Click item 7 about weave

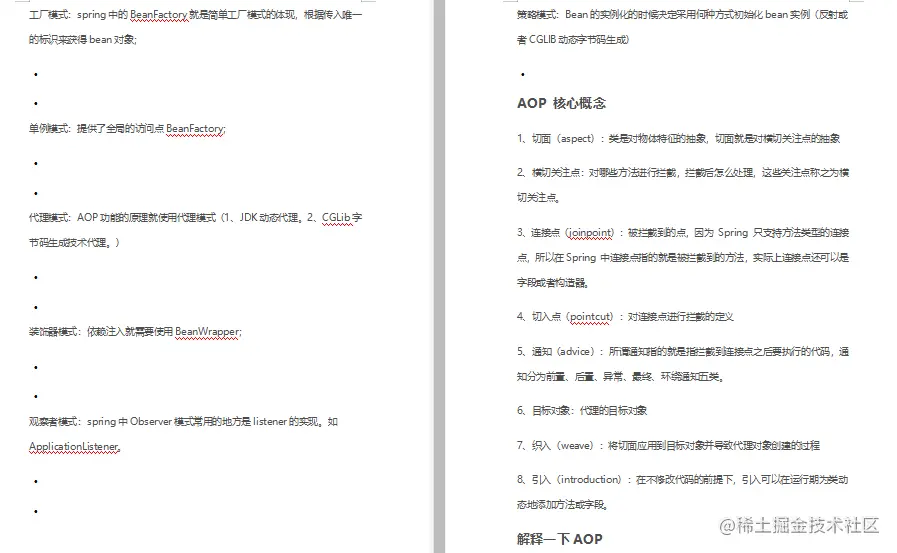(668, 445)
